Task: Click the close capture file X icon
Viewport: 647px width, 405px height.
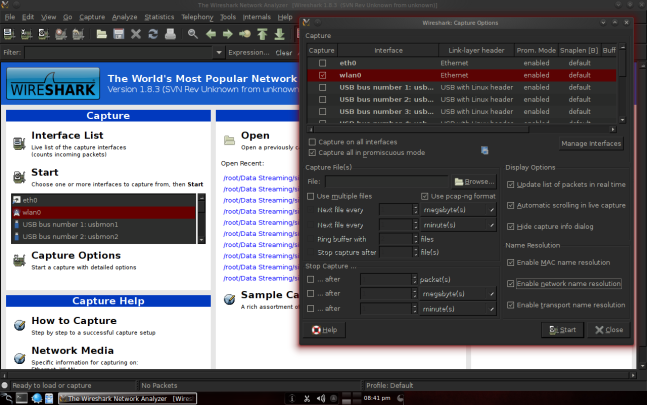Action: [x=136, y=34]
